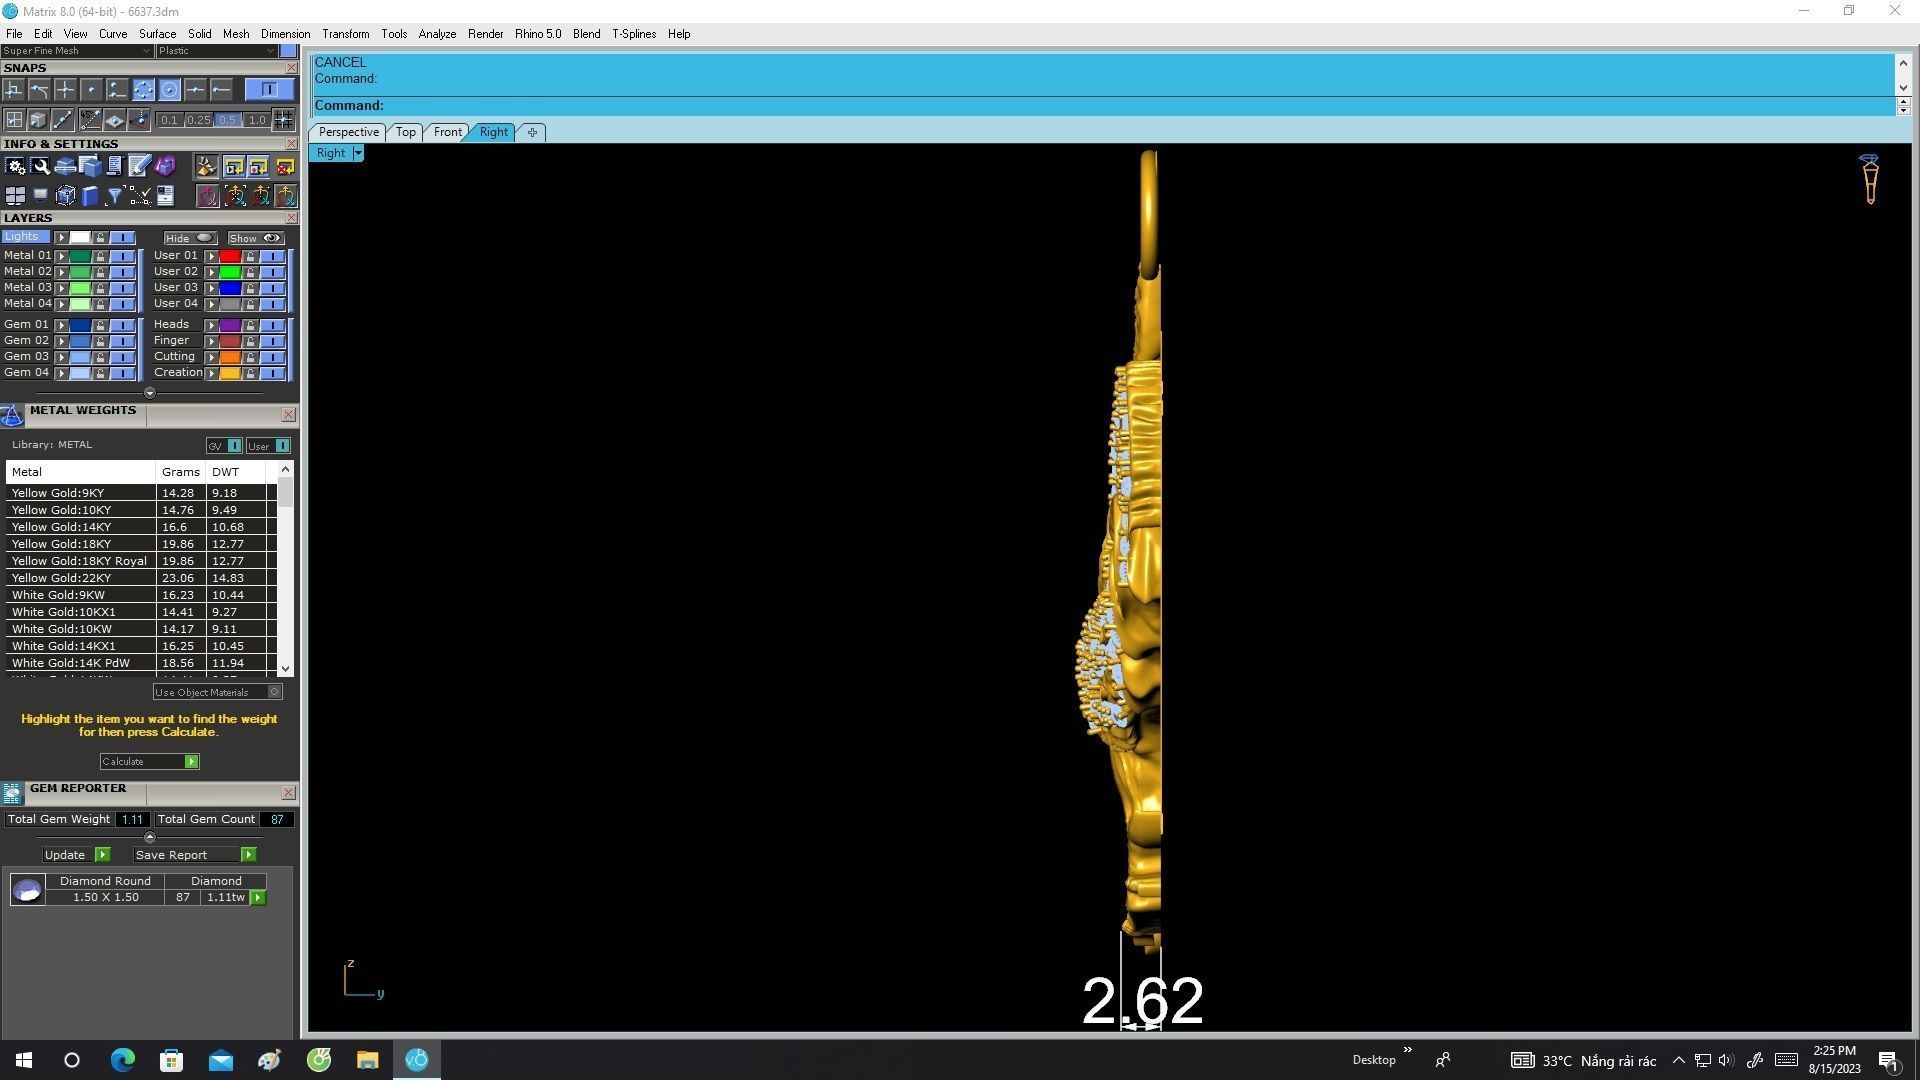This screenshot has width=1920, height=1080.
Task: Toggle lock on Metal 01 layer
Action: (100, 257)
